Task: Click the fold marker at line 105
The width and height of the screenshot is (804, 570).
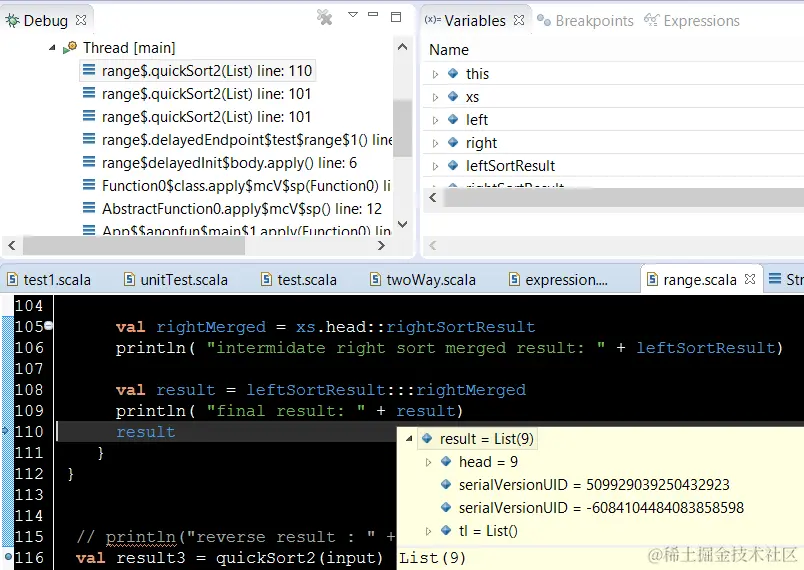Action: click(49, 325)
